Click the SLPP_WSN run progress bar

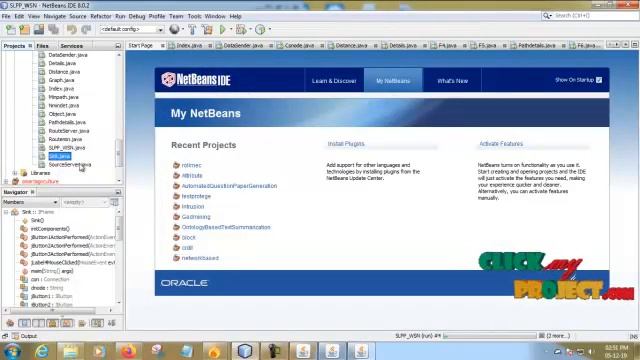point(489,336)
